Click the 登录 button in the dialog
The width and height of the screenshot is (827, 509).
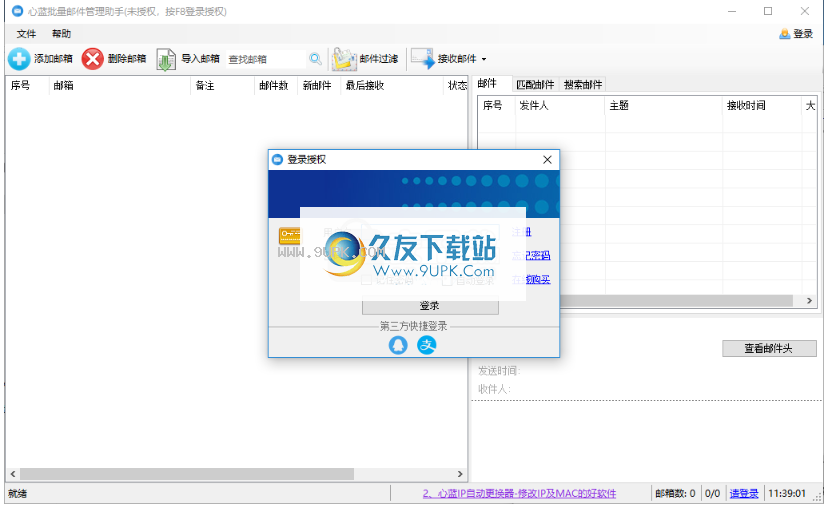(x=430, y=306)
